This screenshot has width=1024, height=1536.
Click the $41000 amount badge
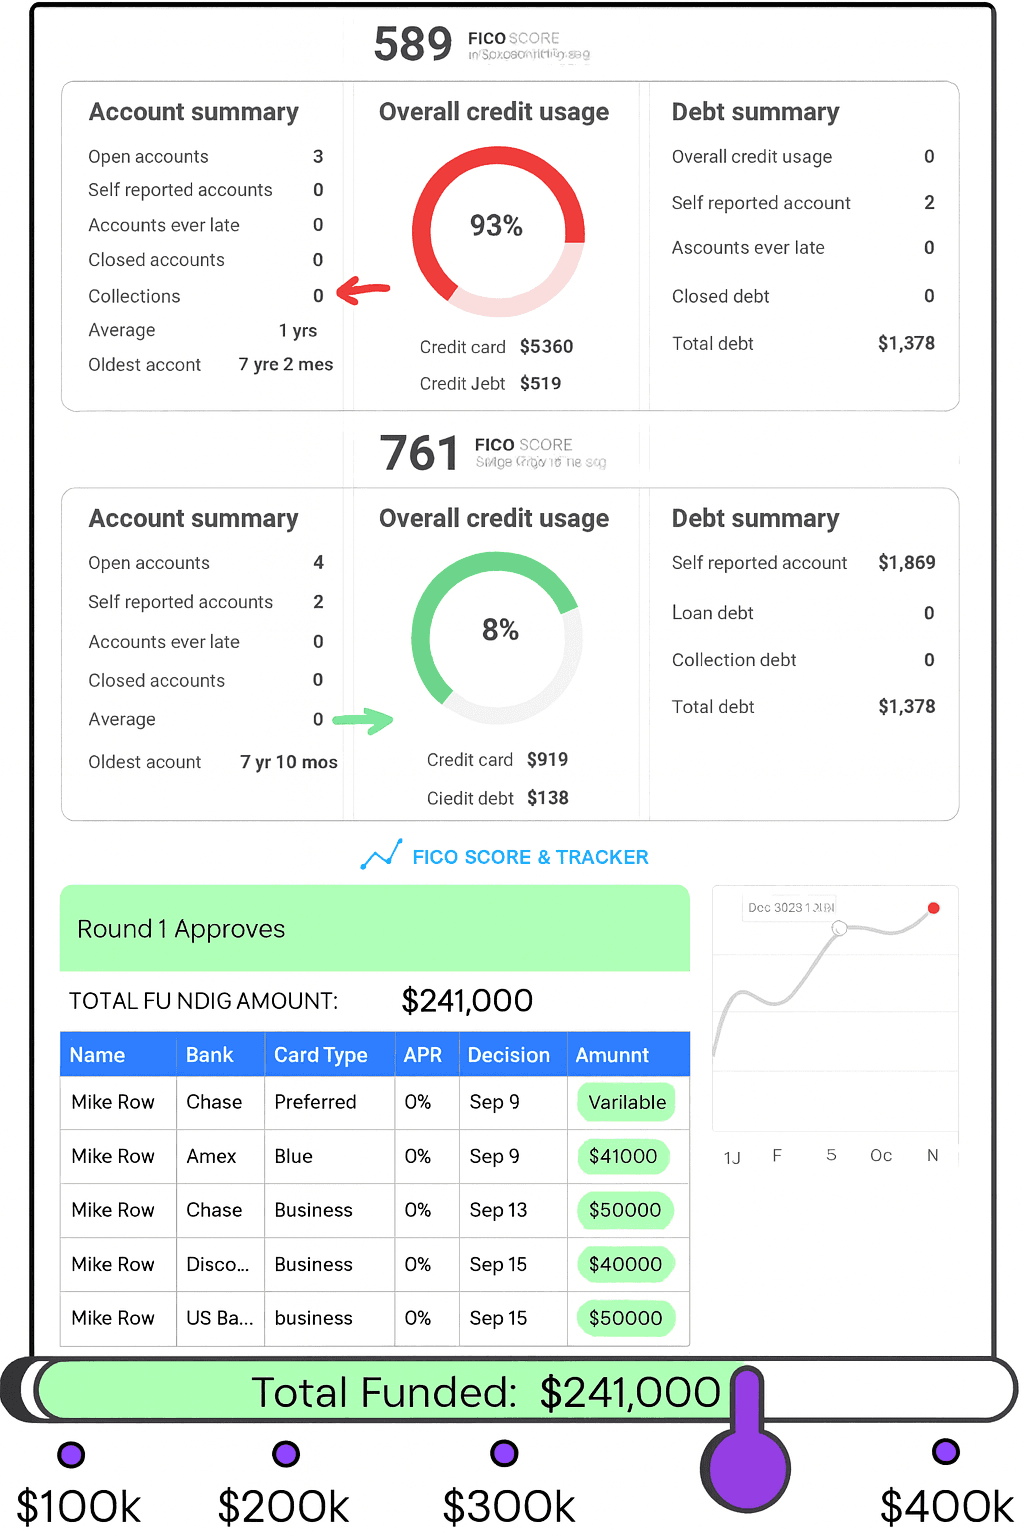pyautogui.click(x=623, y=1156)
